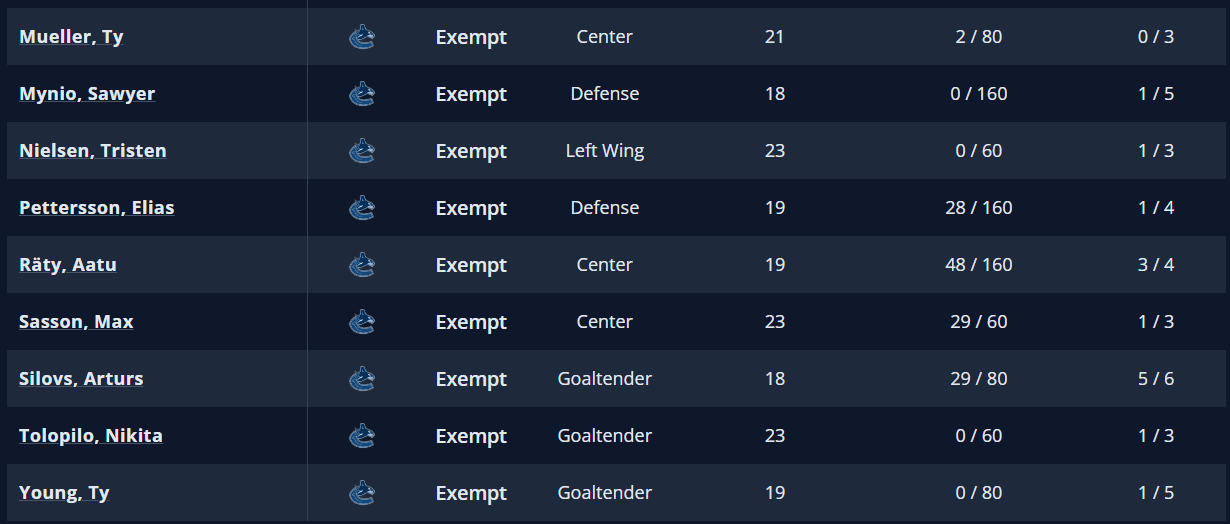Screen dimensions: 1230x524
Task: Select the Sasson, Max name link
Action: [x=76, y=322]
